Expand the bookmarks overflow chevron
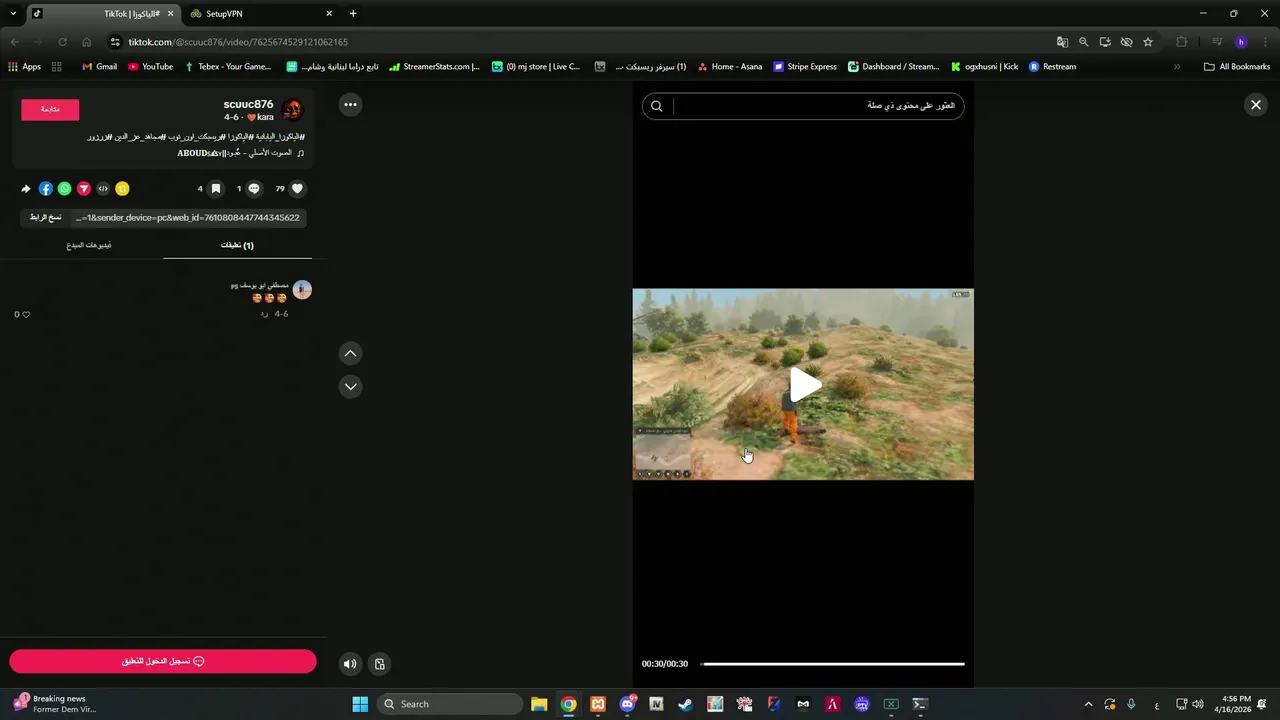 (1177, 67)
